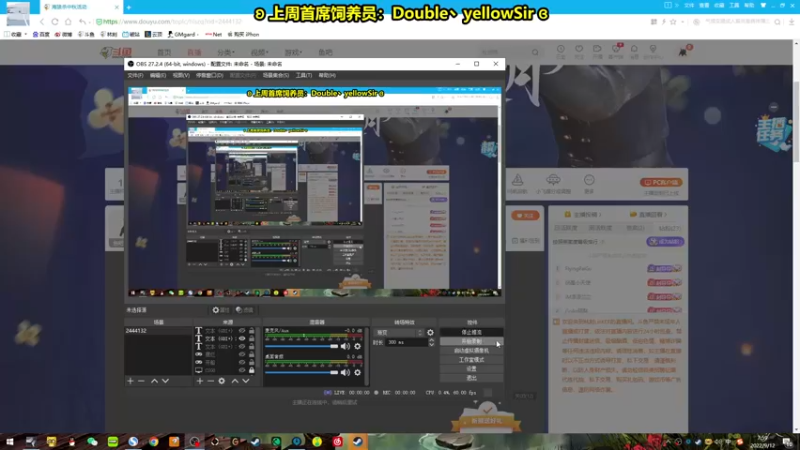Open the View (V) menu in OBS
Screen dimensions: 800x450
point(181,75)
